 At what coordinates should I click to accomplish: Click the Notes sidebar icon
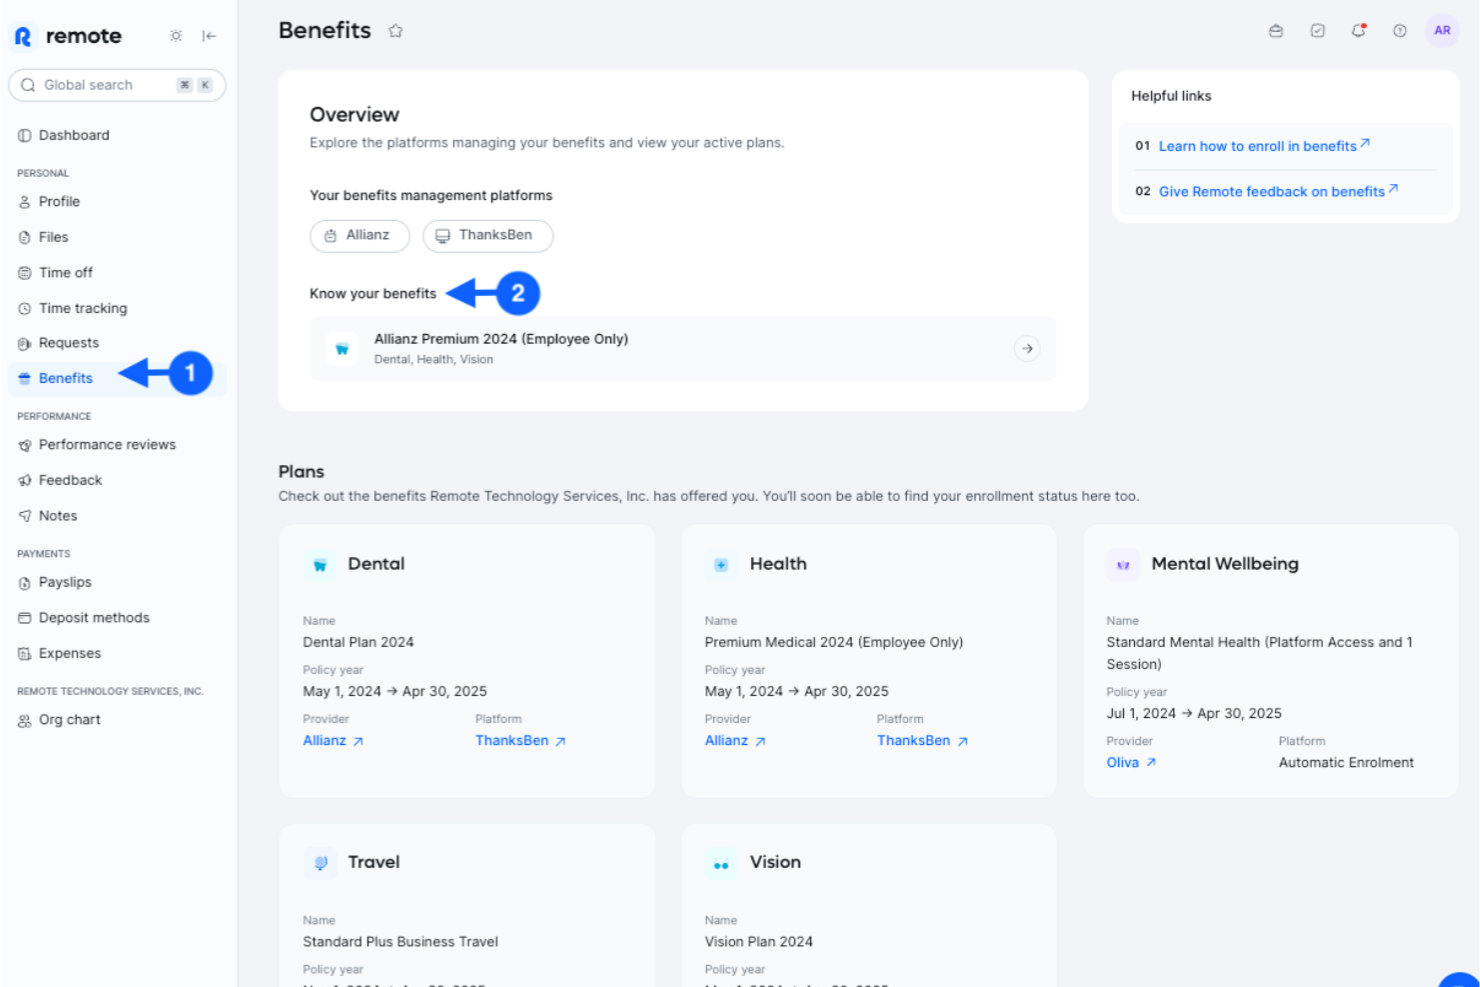[25, 516]
